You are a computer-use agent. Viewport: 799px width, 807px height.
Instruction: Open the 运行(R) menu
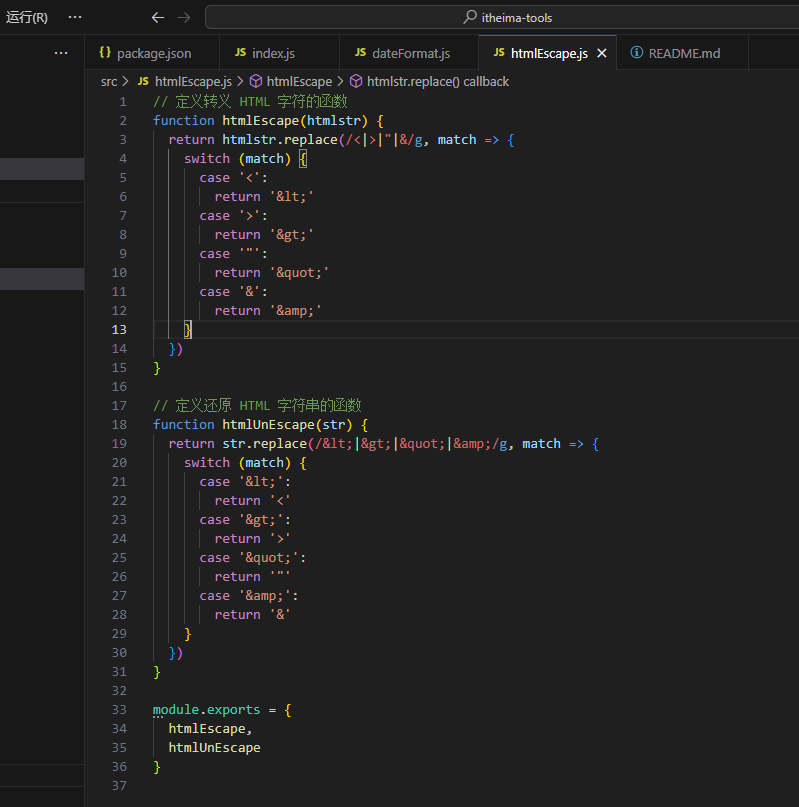[27, 17]
